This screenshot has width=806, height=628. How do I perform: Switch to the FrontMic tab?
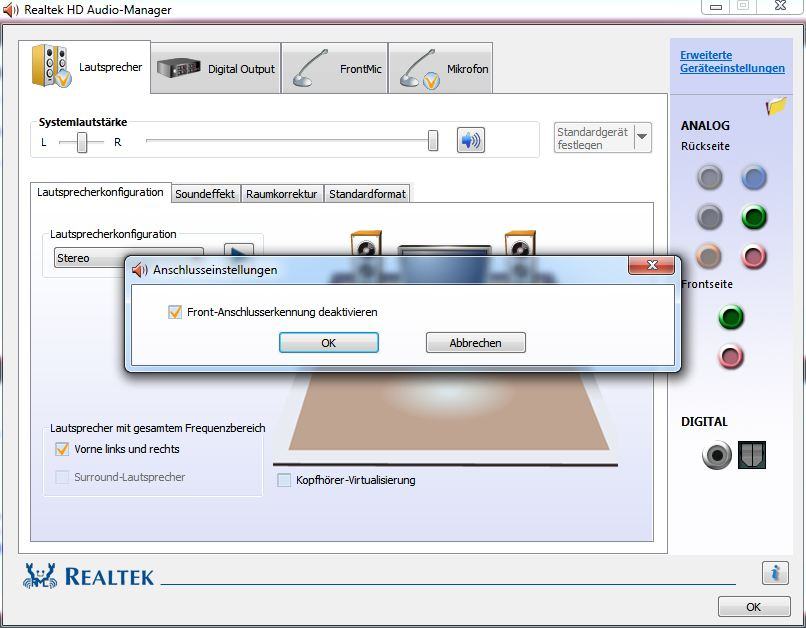[335, 68]
